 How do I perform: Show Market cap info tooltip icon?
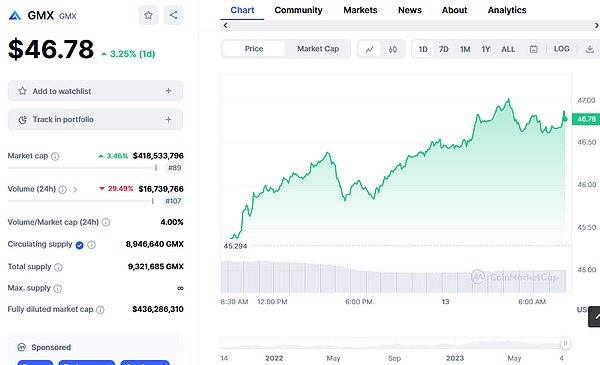55,156
